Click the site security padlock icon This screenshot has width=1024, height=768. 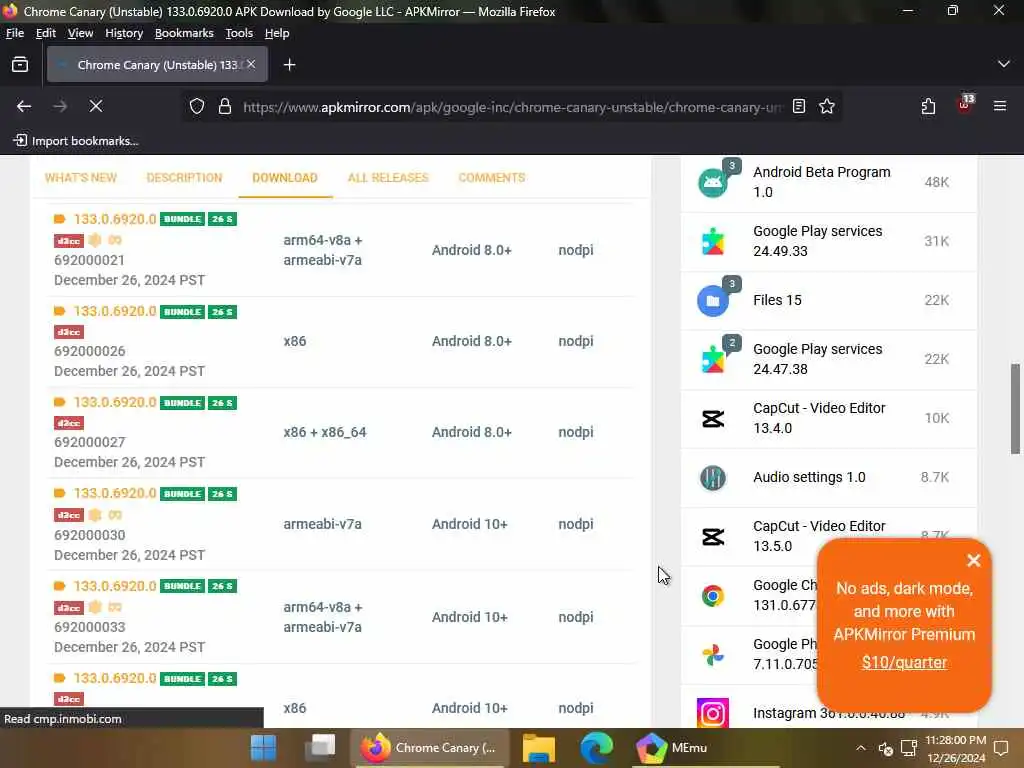pos(225,106)
